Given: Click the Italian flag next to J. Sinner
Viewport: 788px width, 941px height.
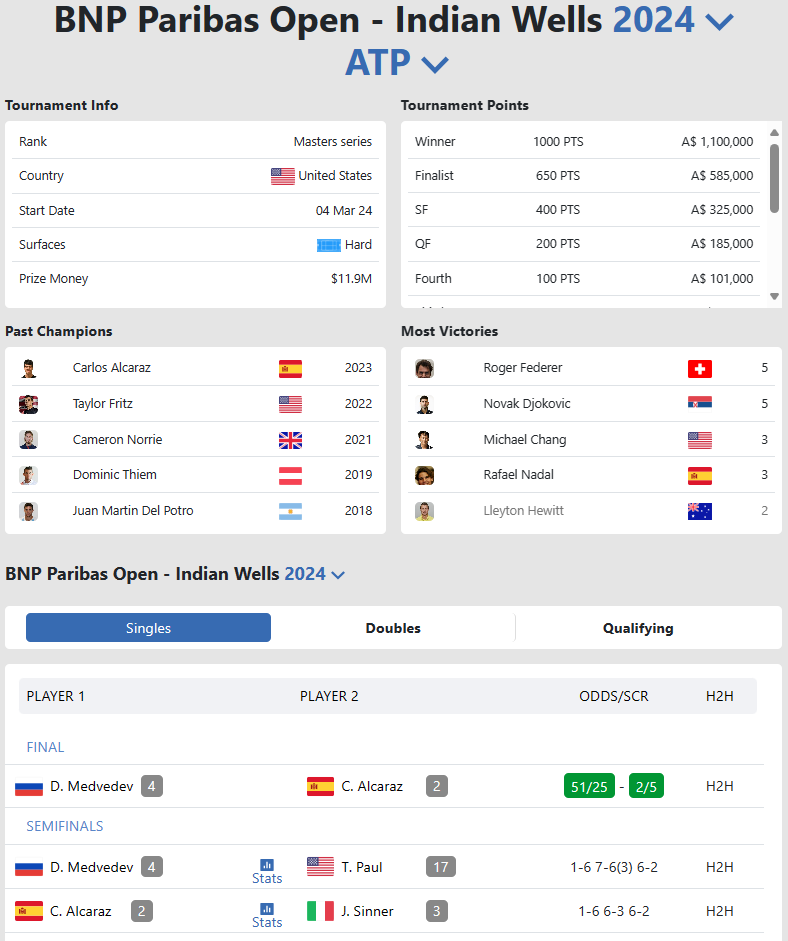Looking at the screenshot, I should tap(320, 911).
